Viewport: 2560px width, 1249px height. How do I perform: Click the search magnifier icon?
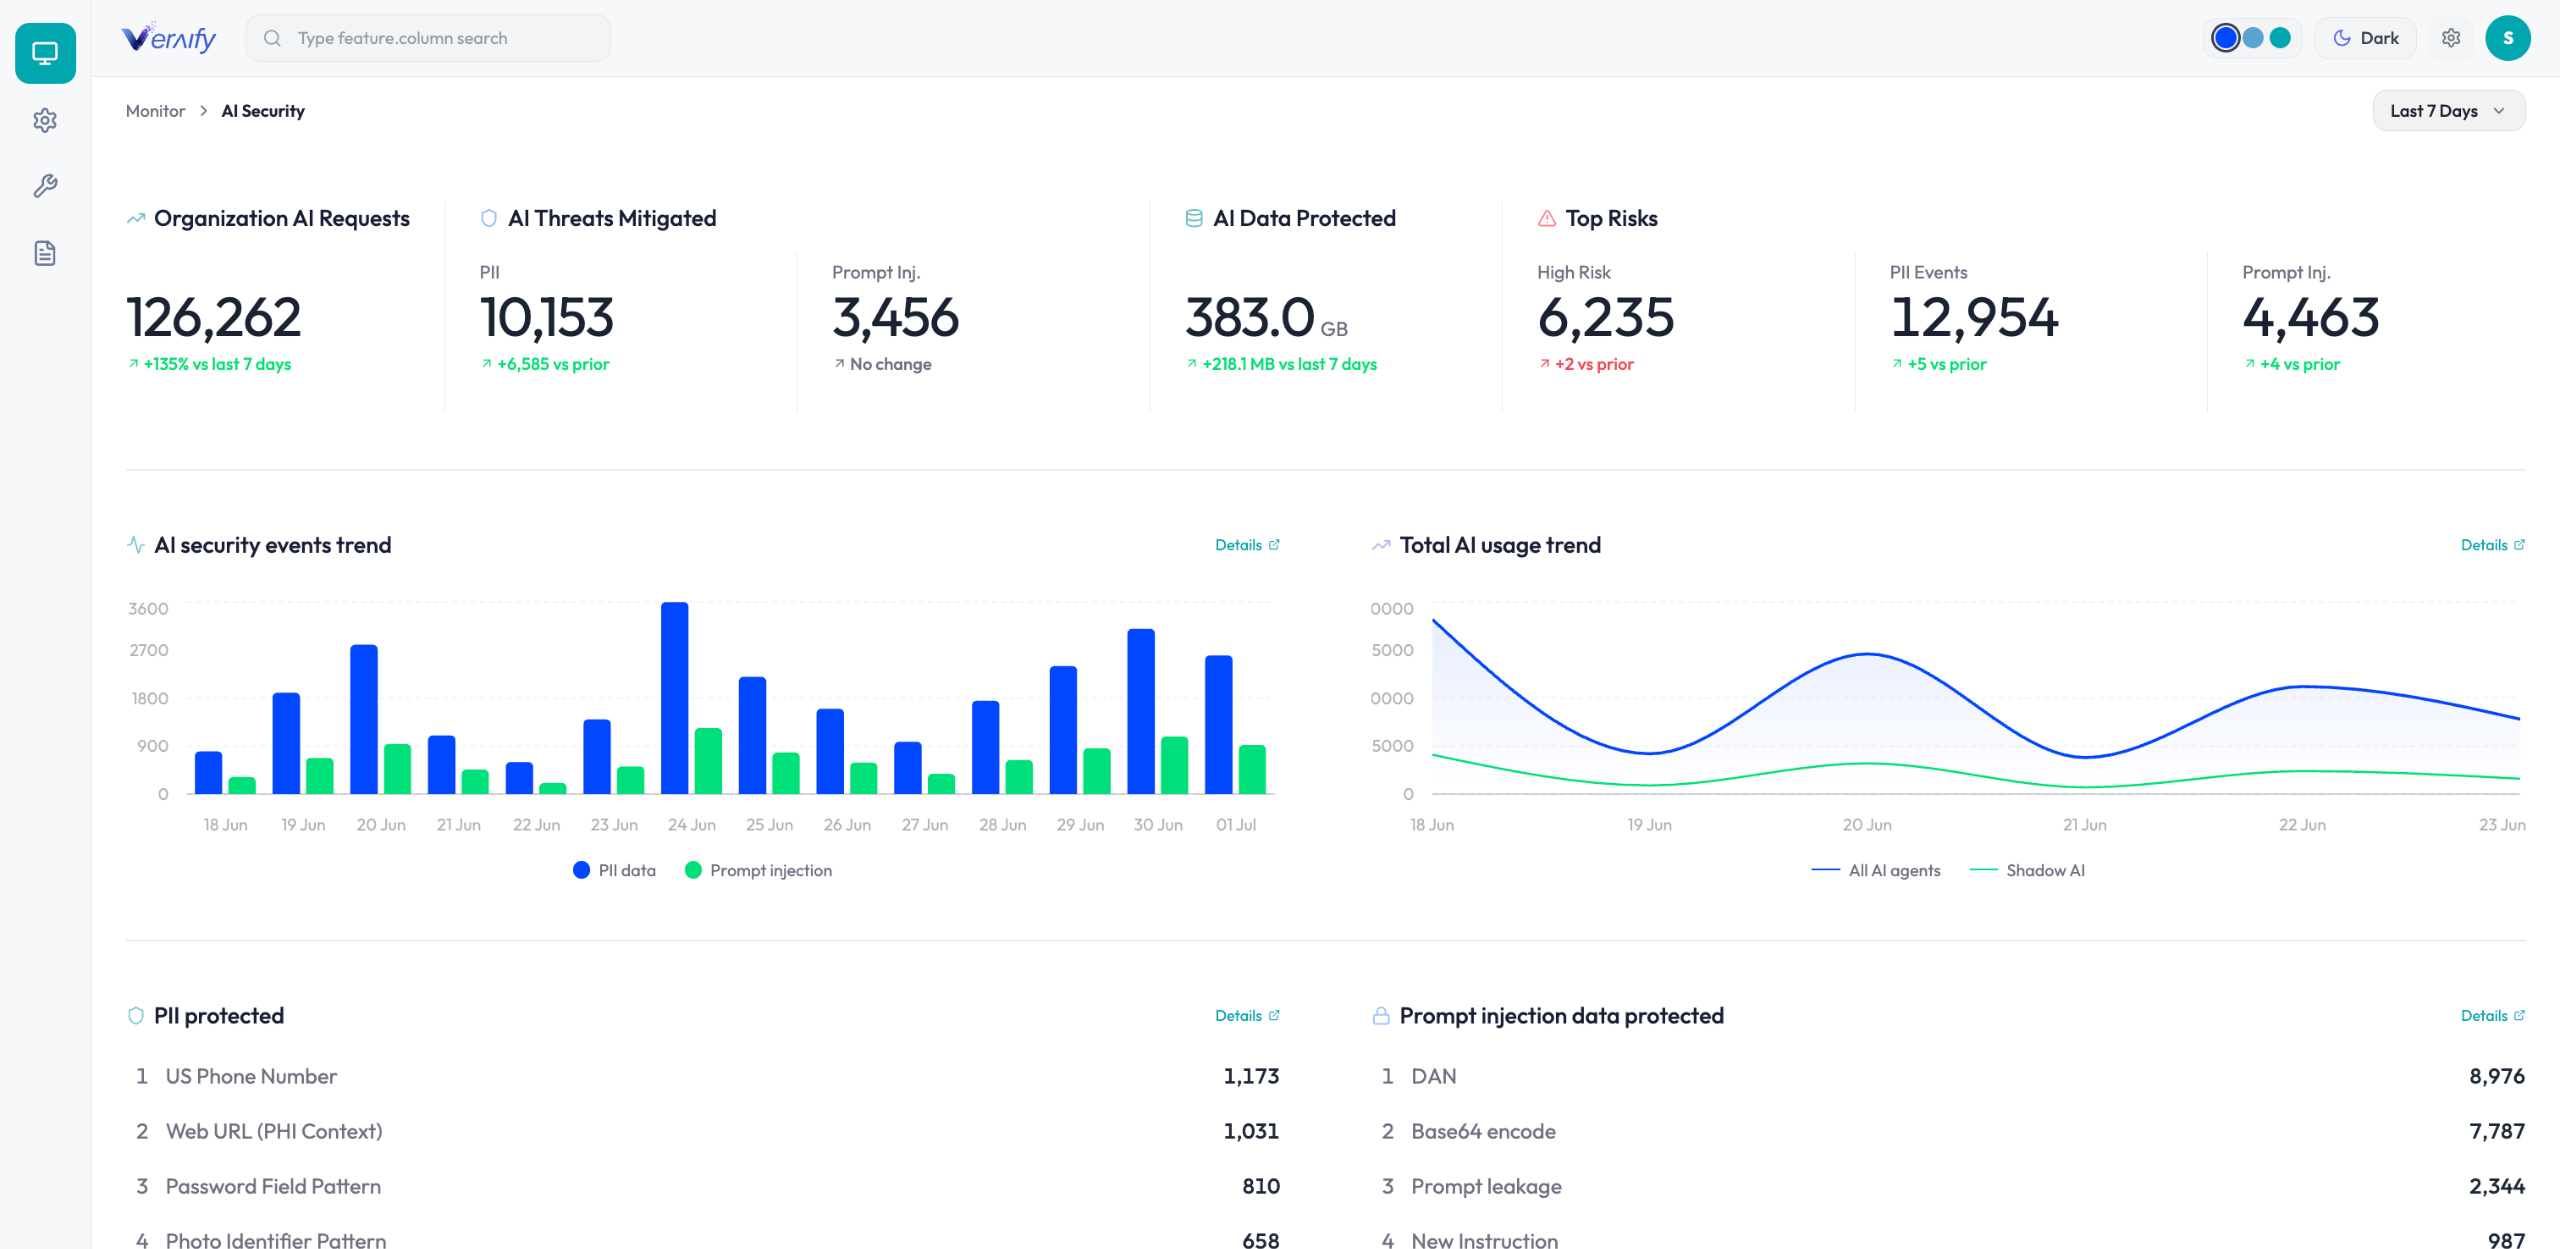272,38
